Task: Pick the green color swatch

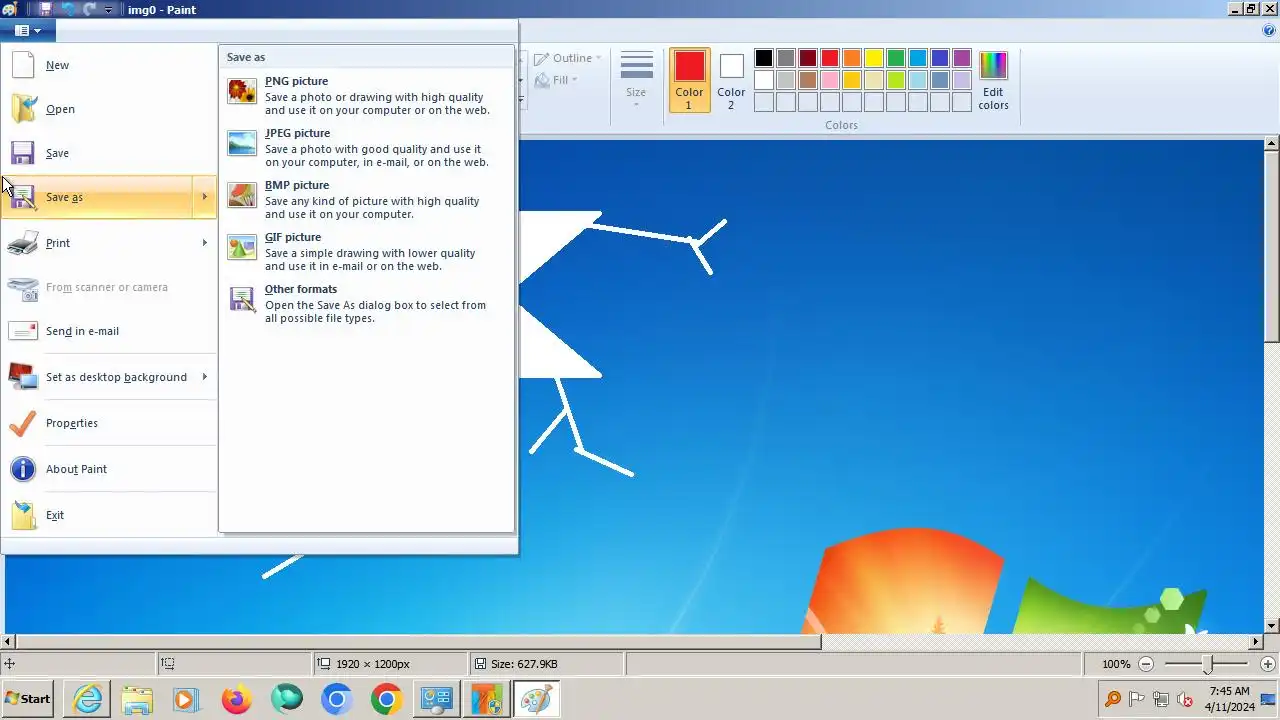Action: pyautogui.click(x=896, y=58)
